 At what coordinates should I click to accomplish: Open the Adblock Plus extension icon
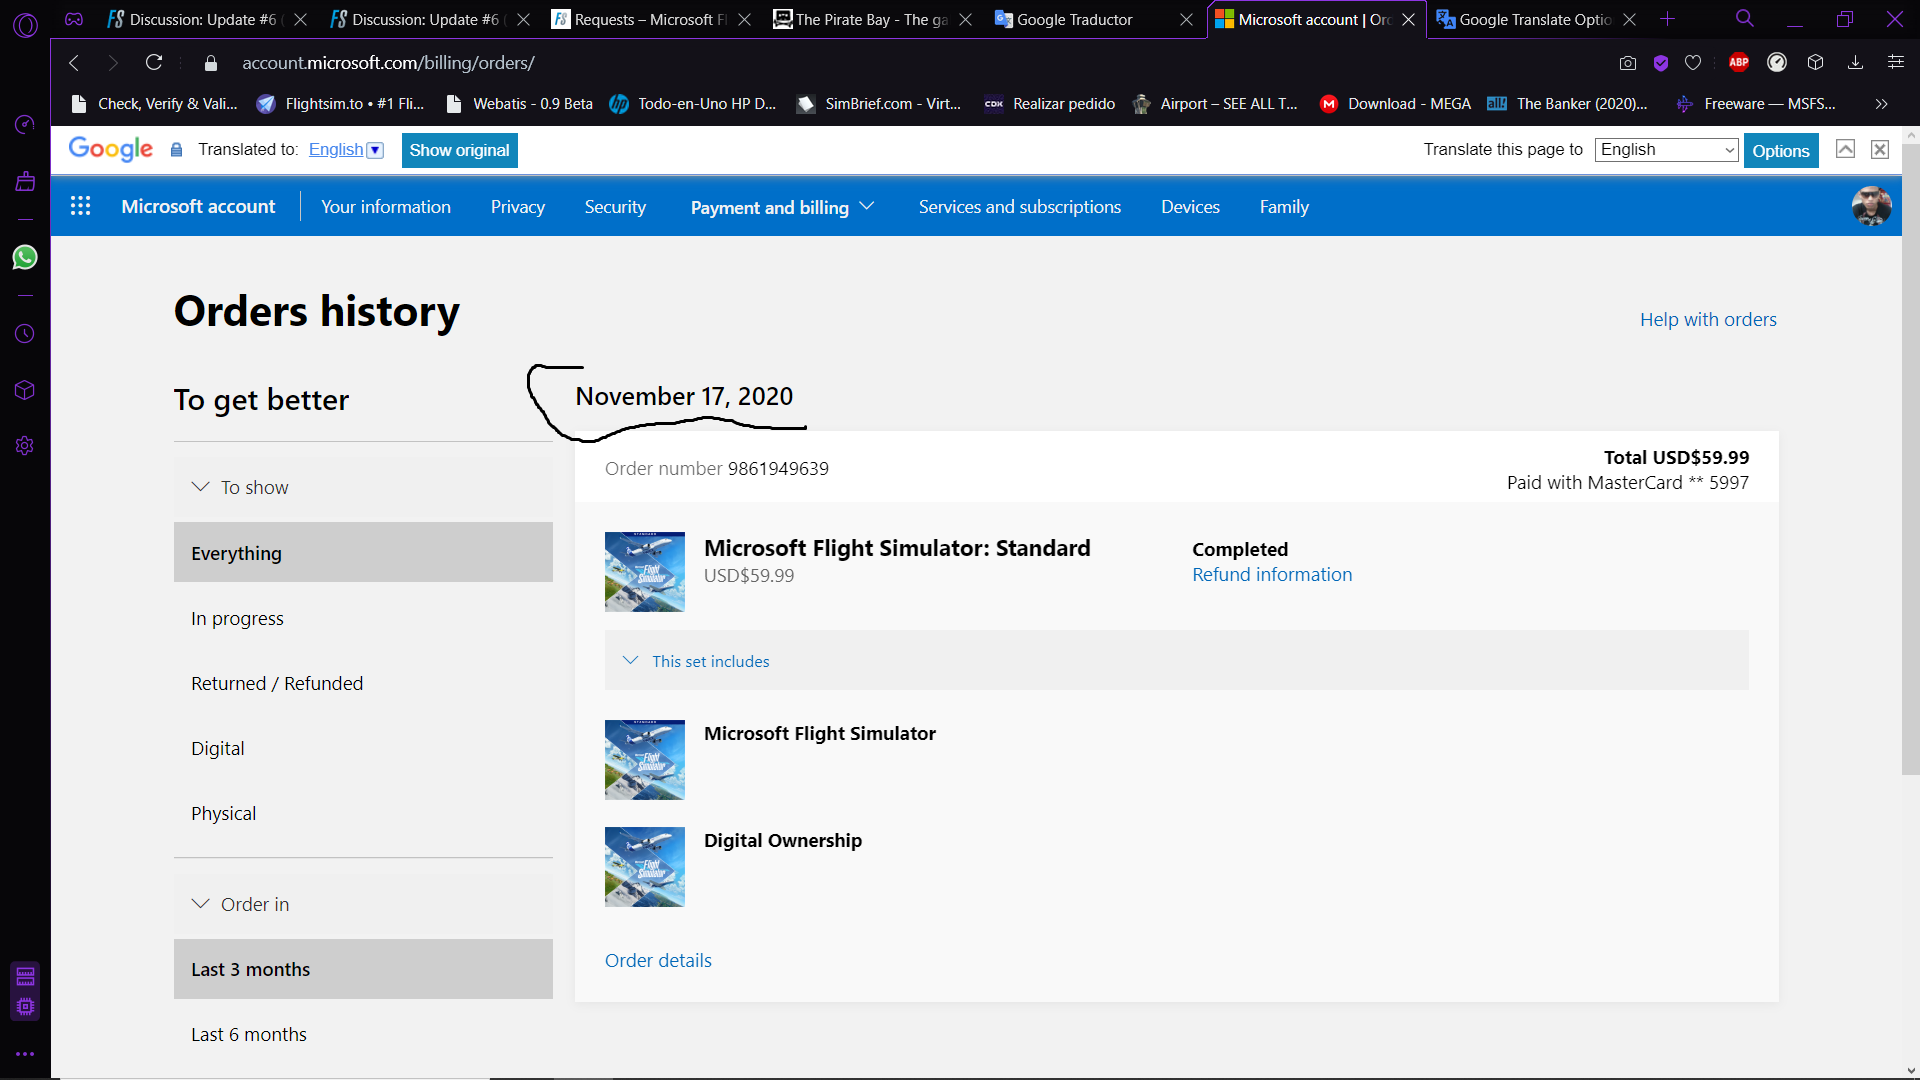point(1739,62)
